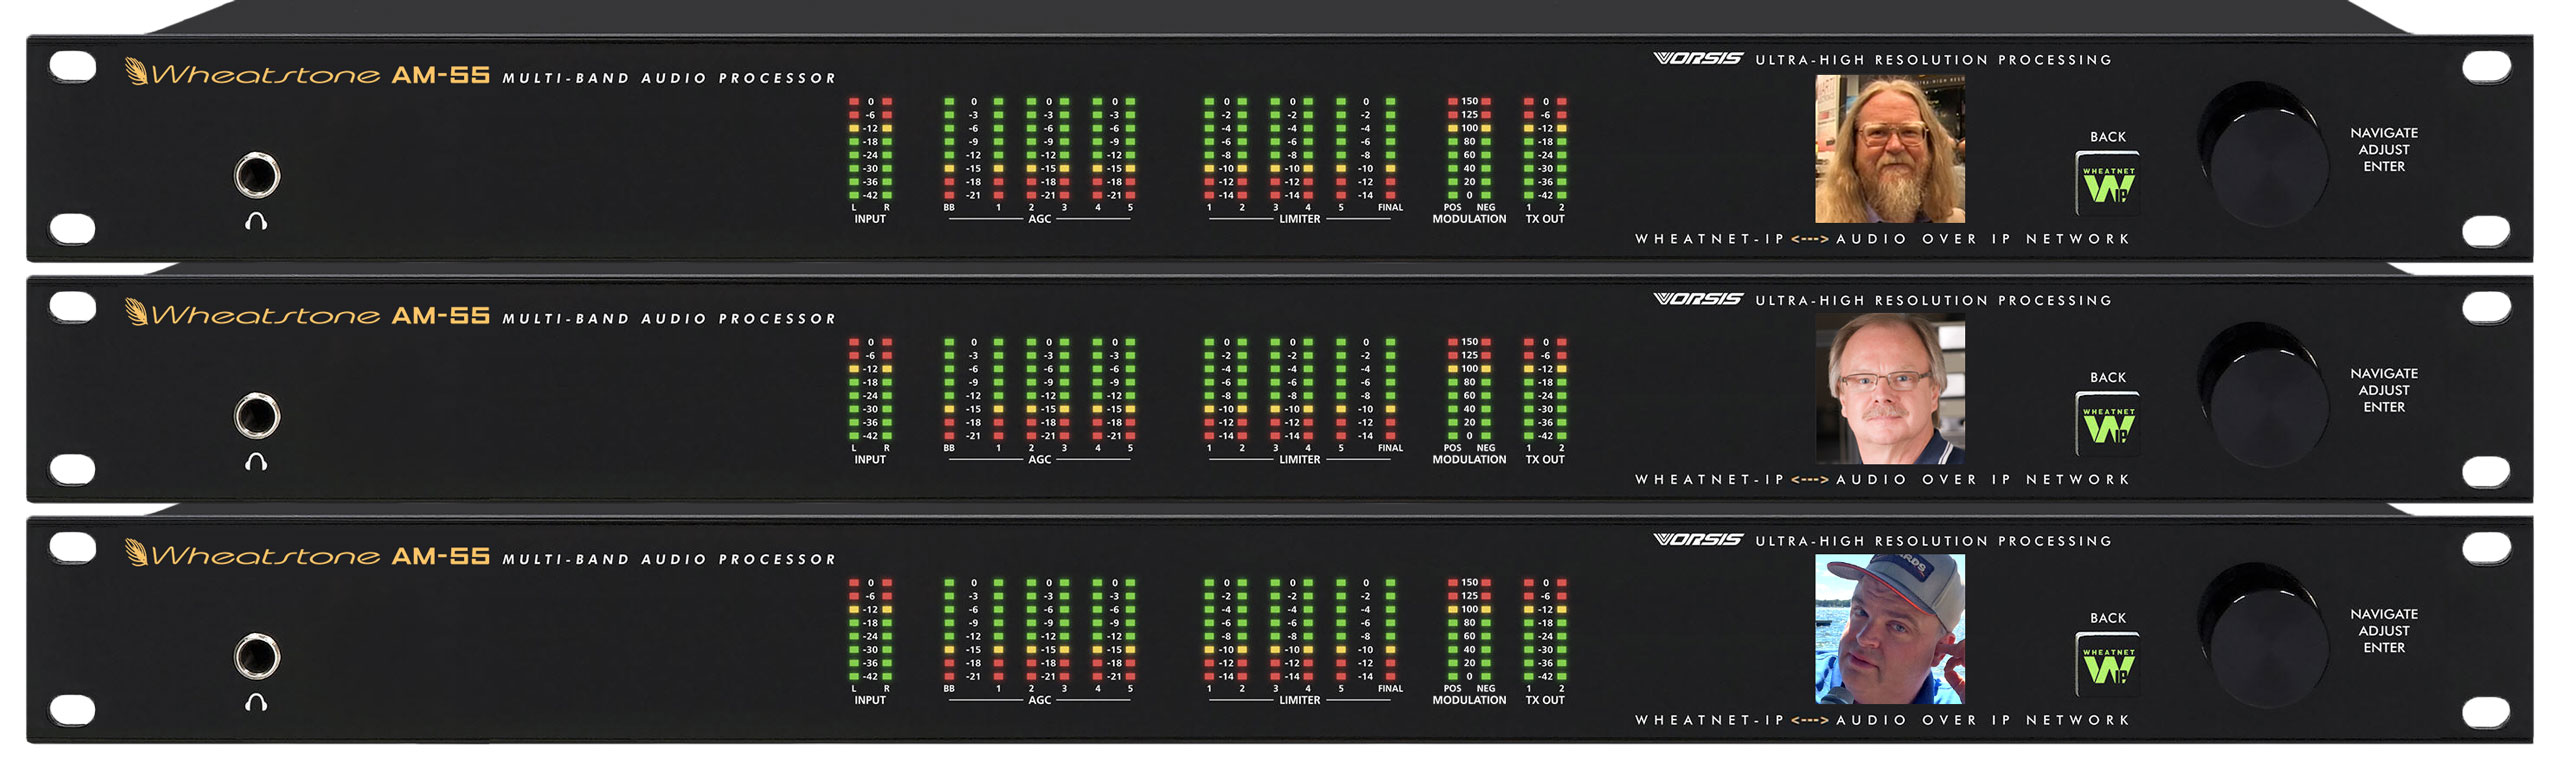Click 'ULTRA-HIGH RESOLUTION PROCESSING' on the bottom unit
The image size is (2560, 772).
click(1934, 541)
